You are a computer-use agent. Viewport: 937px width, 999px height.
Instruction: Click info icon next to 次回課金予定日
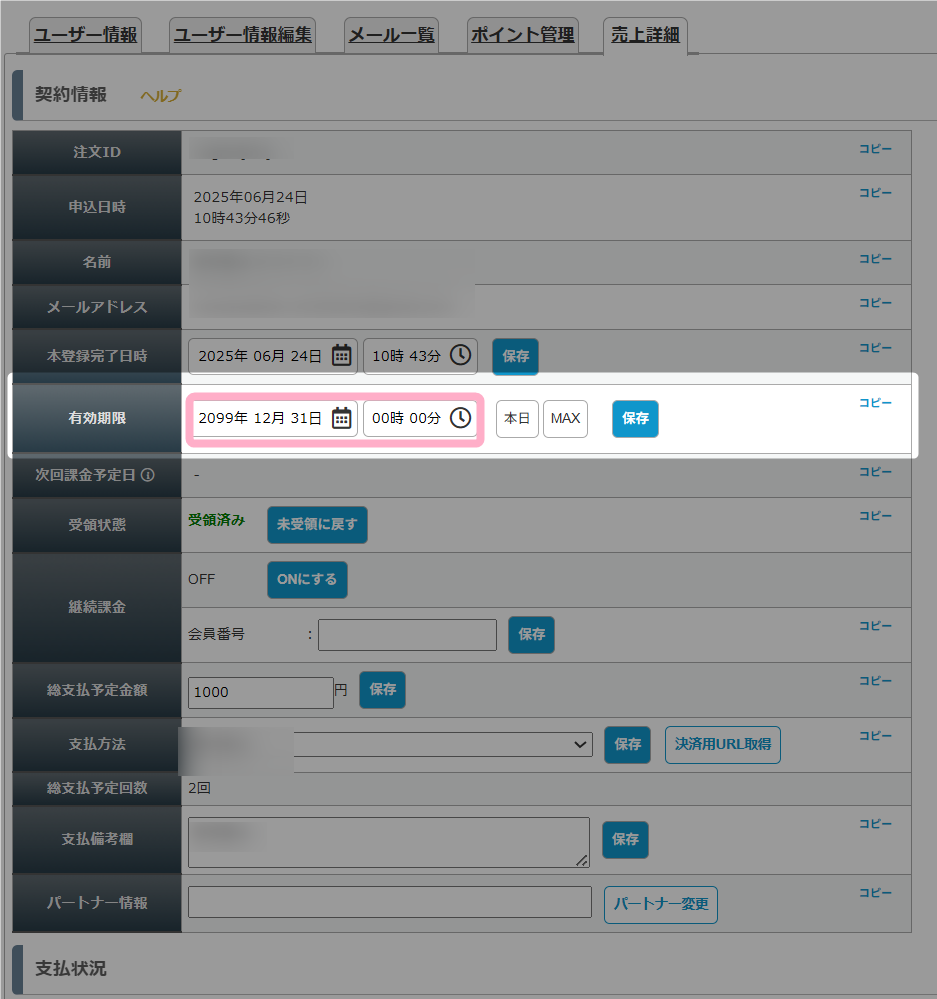[148, 475]
